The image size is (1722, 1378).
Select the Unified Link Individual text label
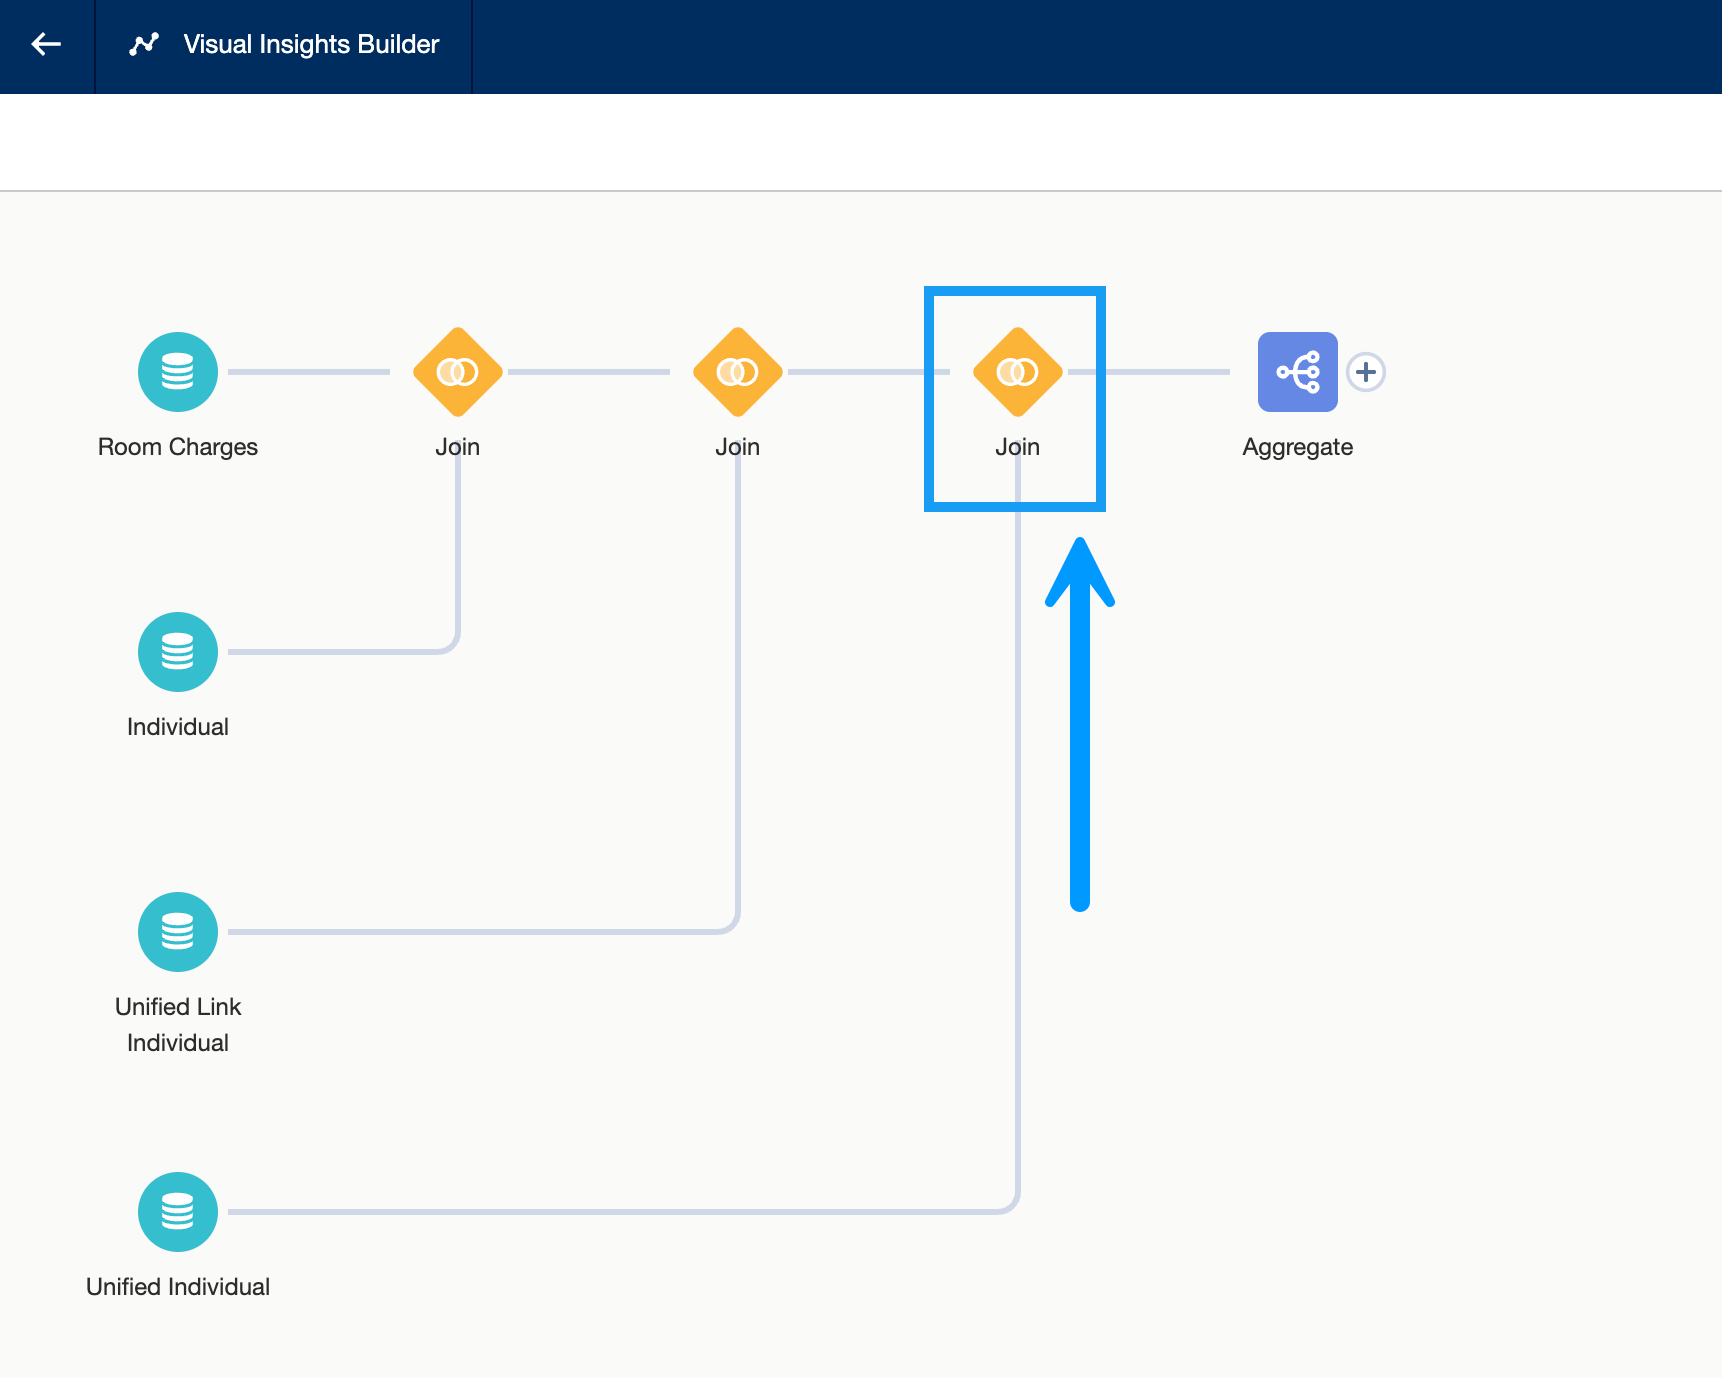coord(178,1024)
